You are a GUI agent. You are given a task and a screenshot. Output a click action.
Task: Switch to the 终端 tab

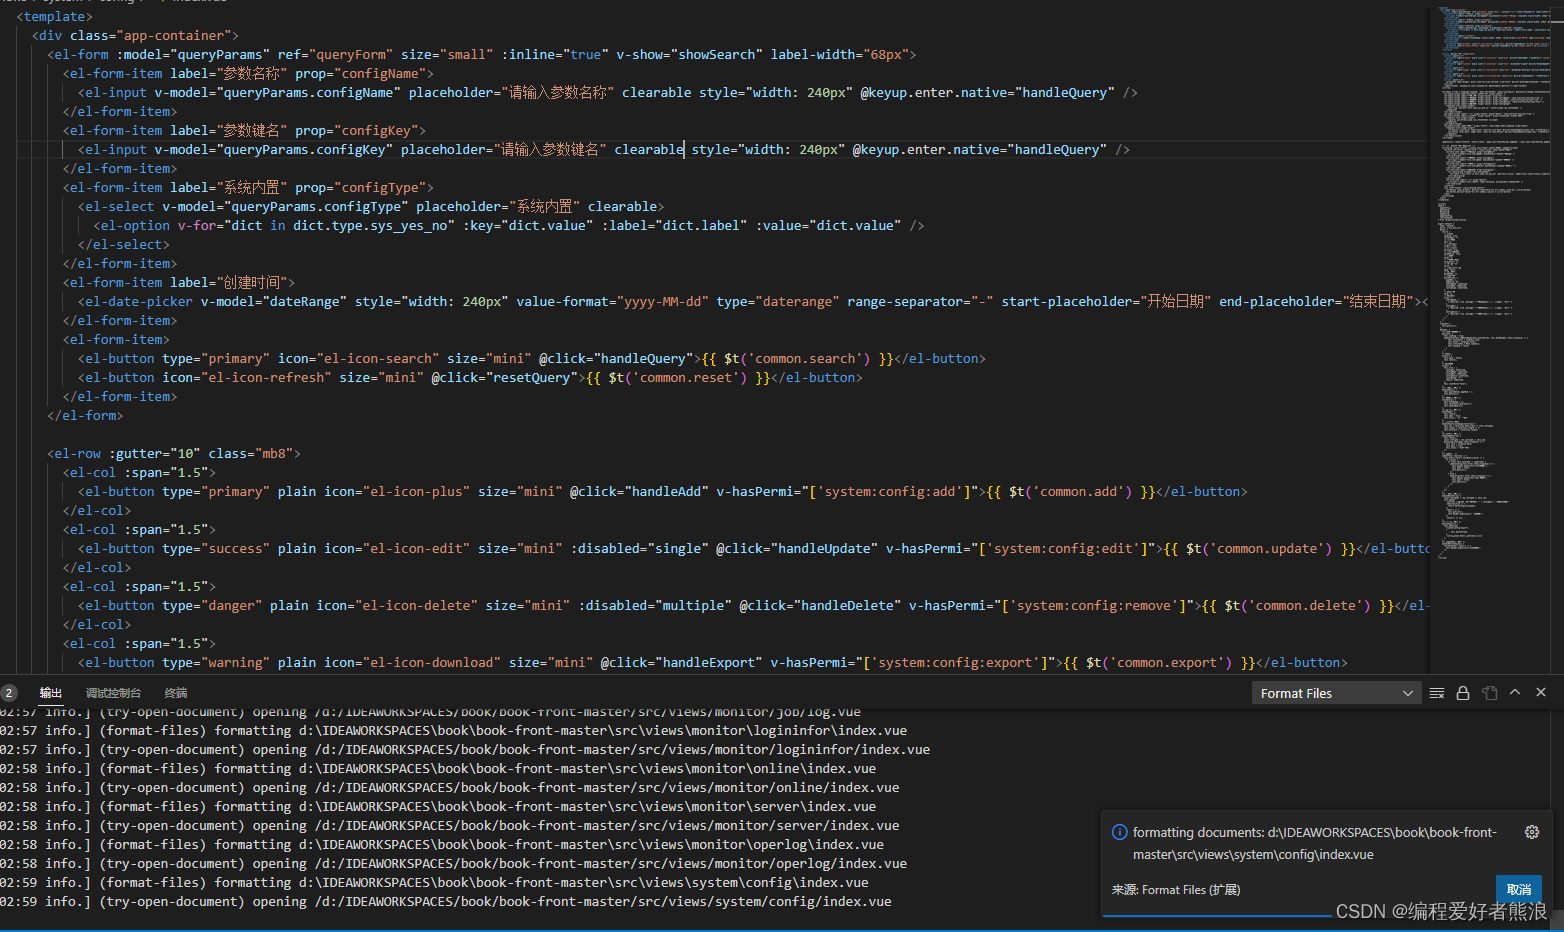tap(176, 693)
